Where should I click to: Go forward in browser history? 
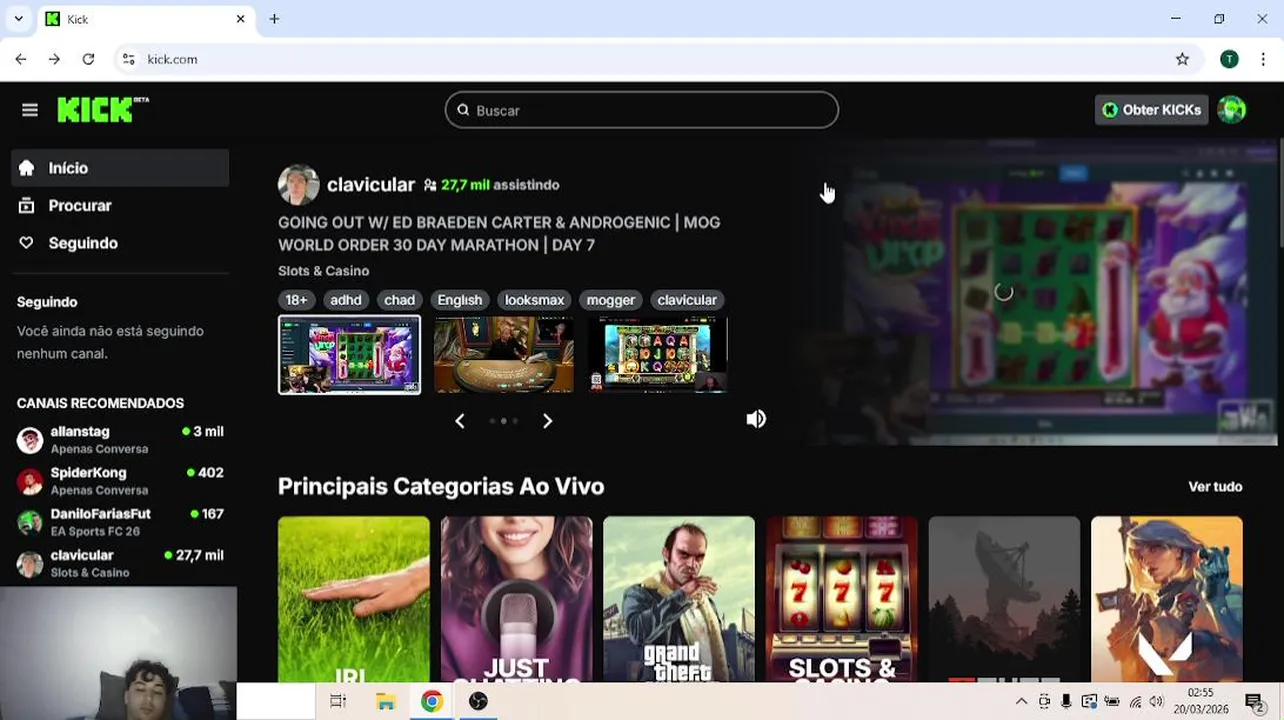[x=54, y=59]
